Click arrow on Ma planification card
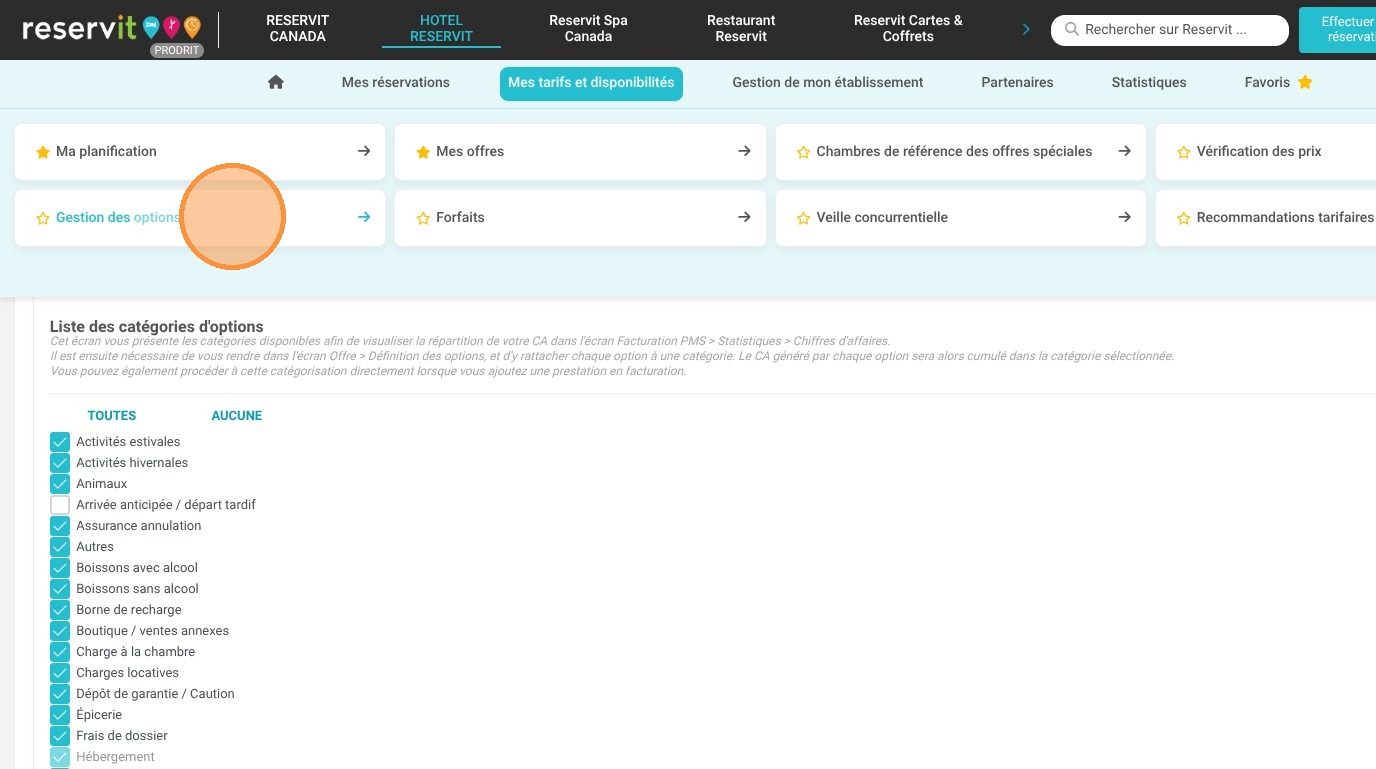This screenshot has height=769, width=1376. 364,151
